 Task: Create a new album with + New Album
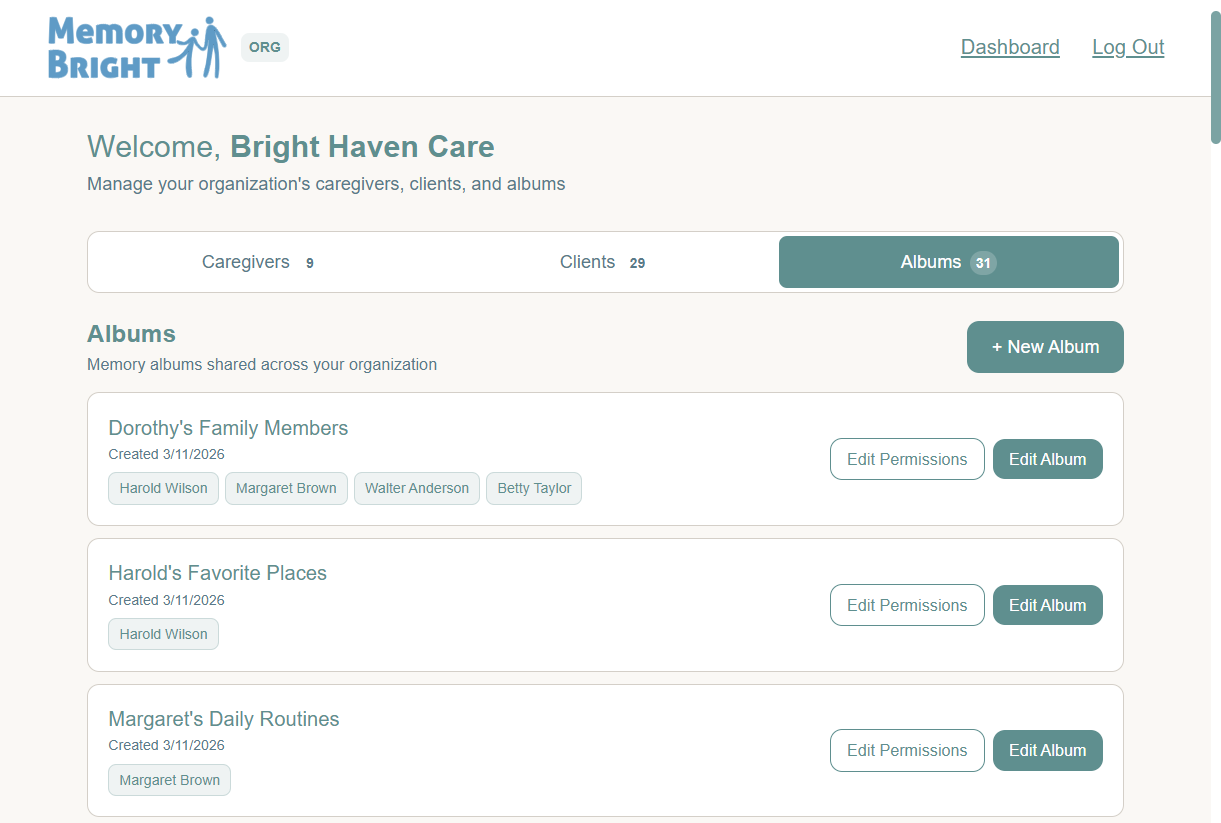click(x=1045, y=347)
